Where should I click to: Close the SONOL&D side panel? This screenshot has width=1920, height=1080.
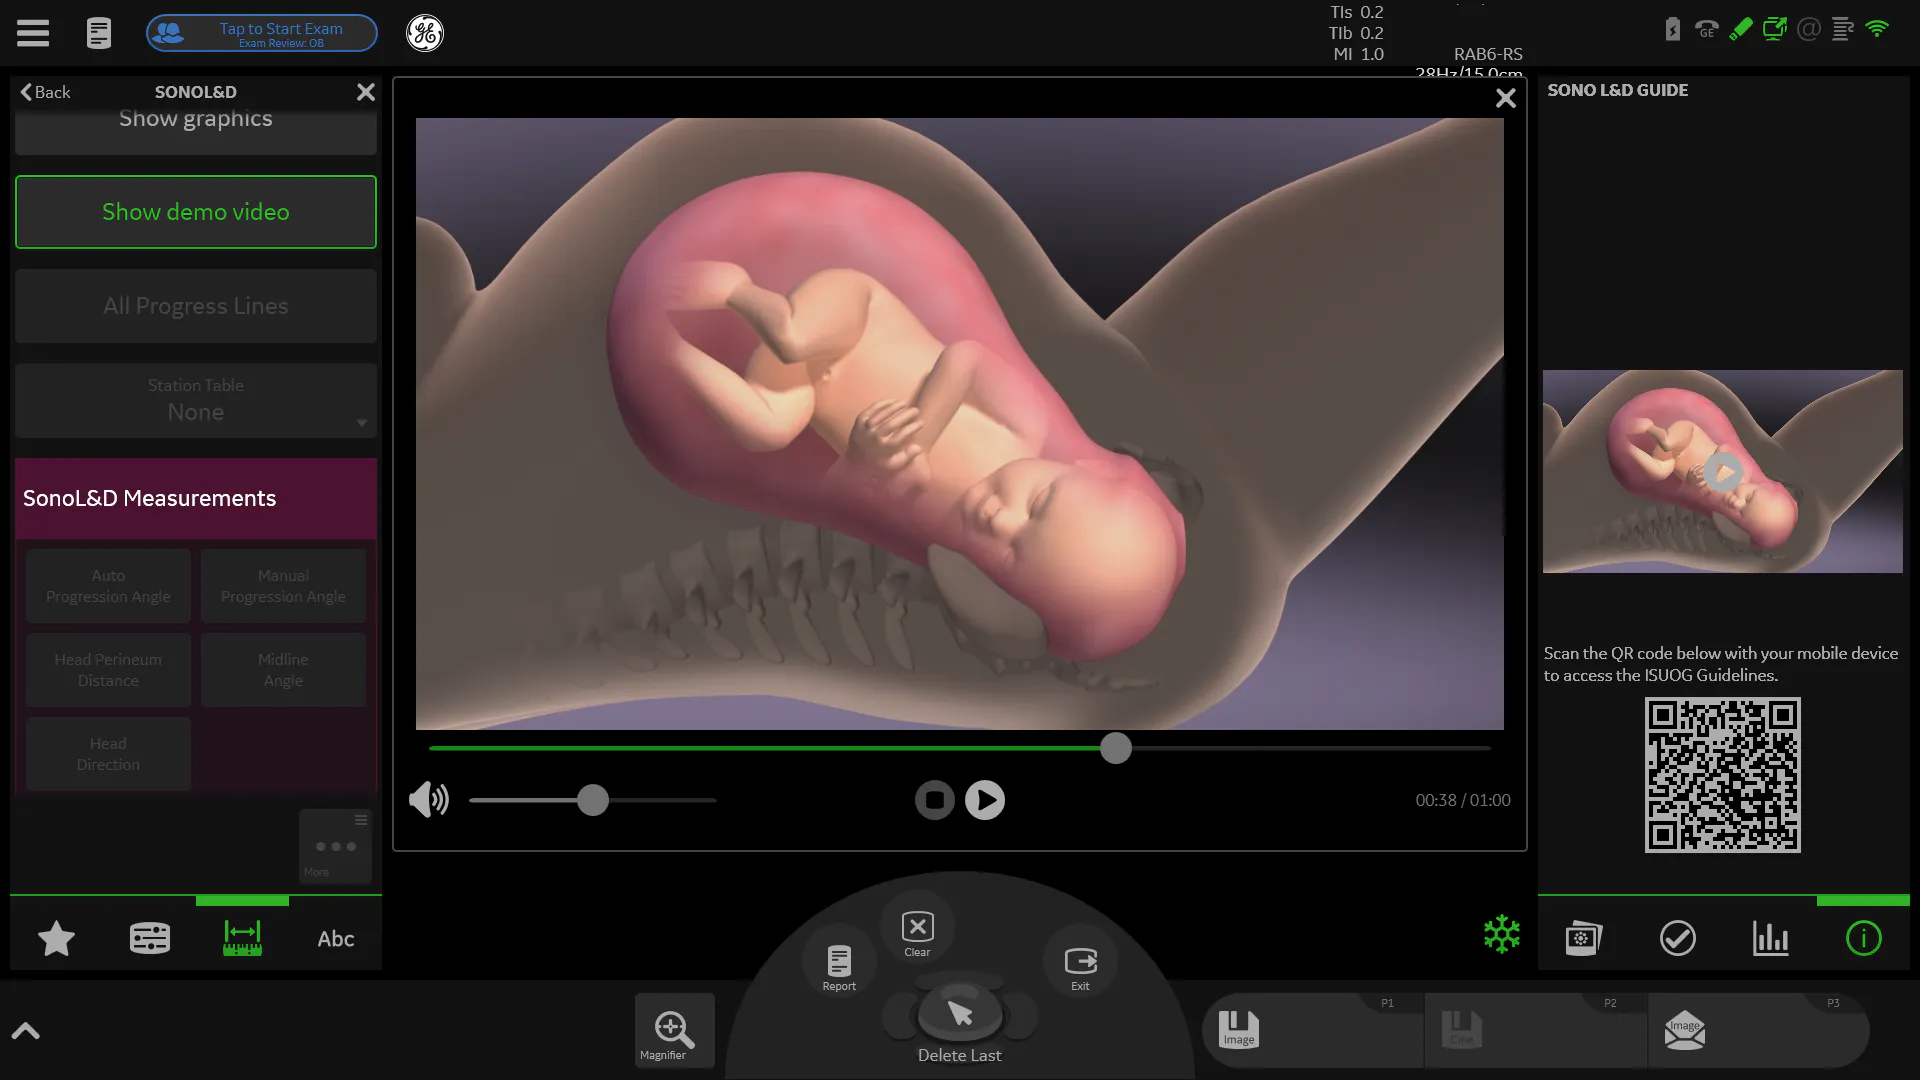tap(366, 92)
